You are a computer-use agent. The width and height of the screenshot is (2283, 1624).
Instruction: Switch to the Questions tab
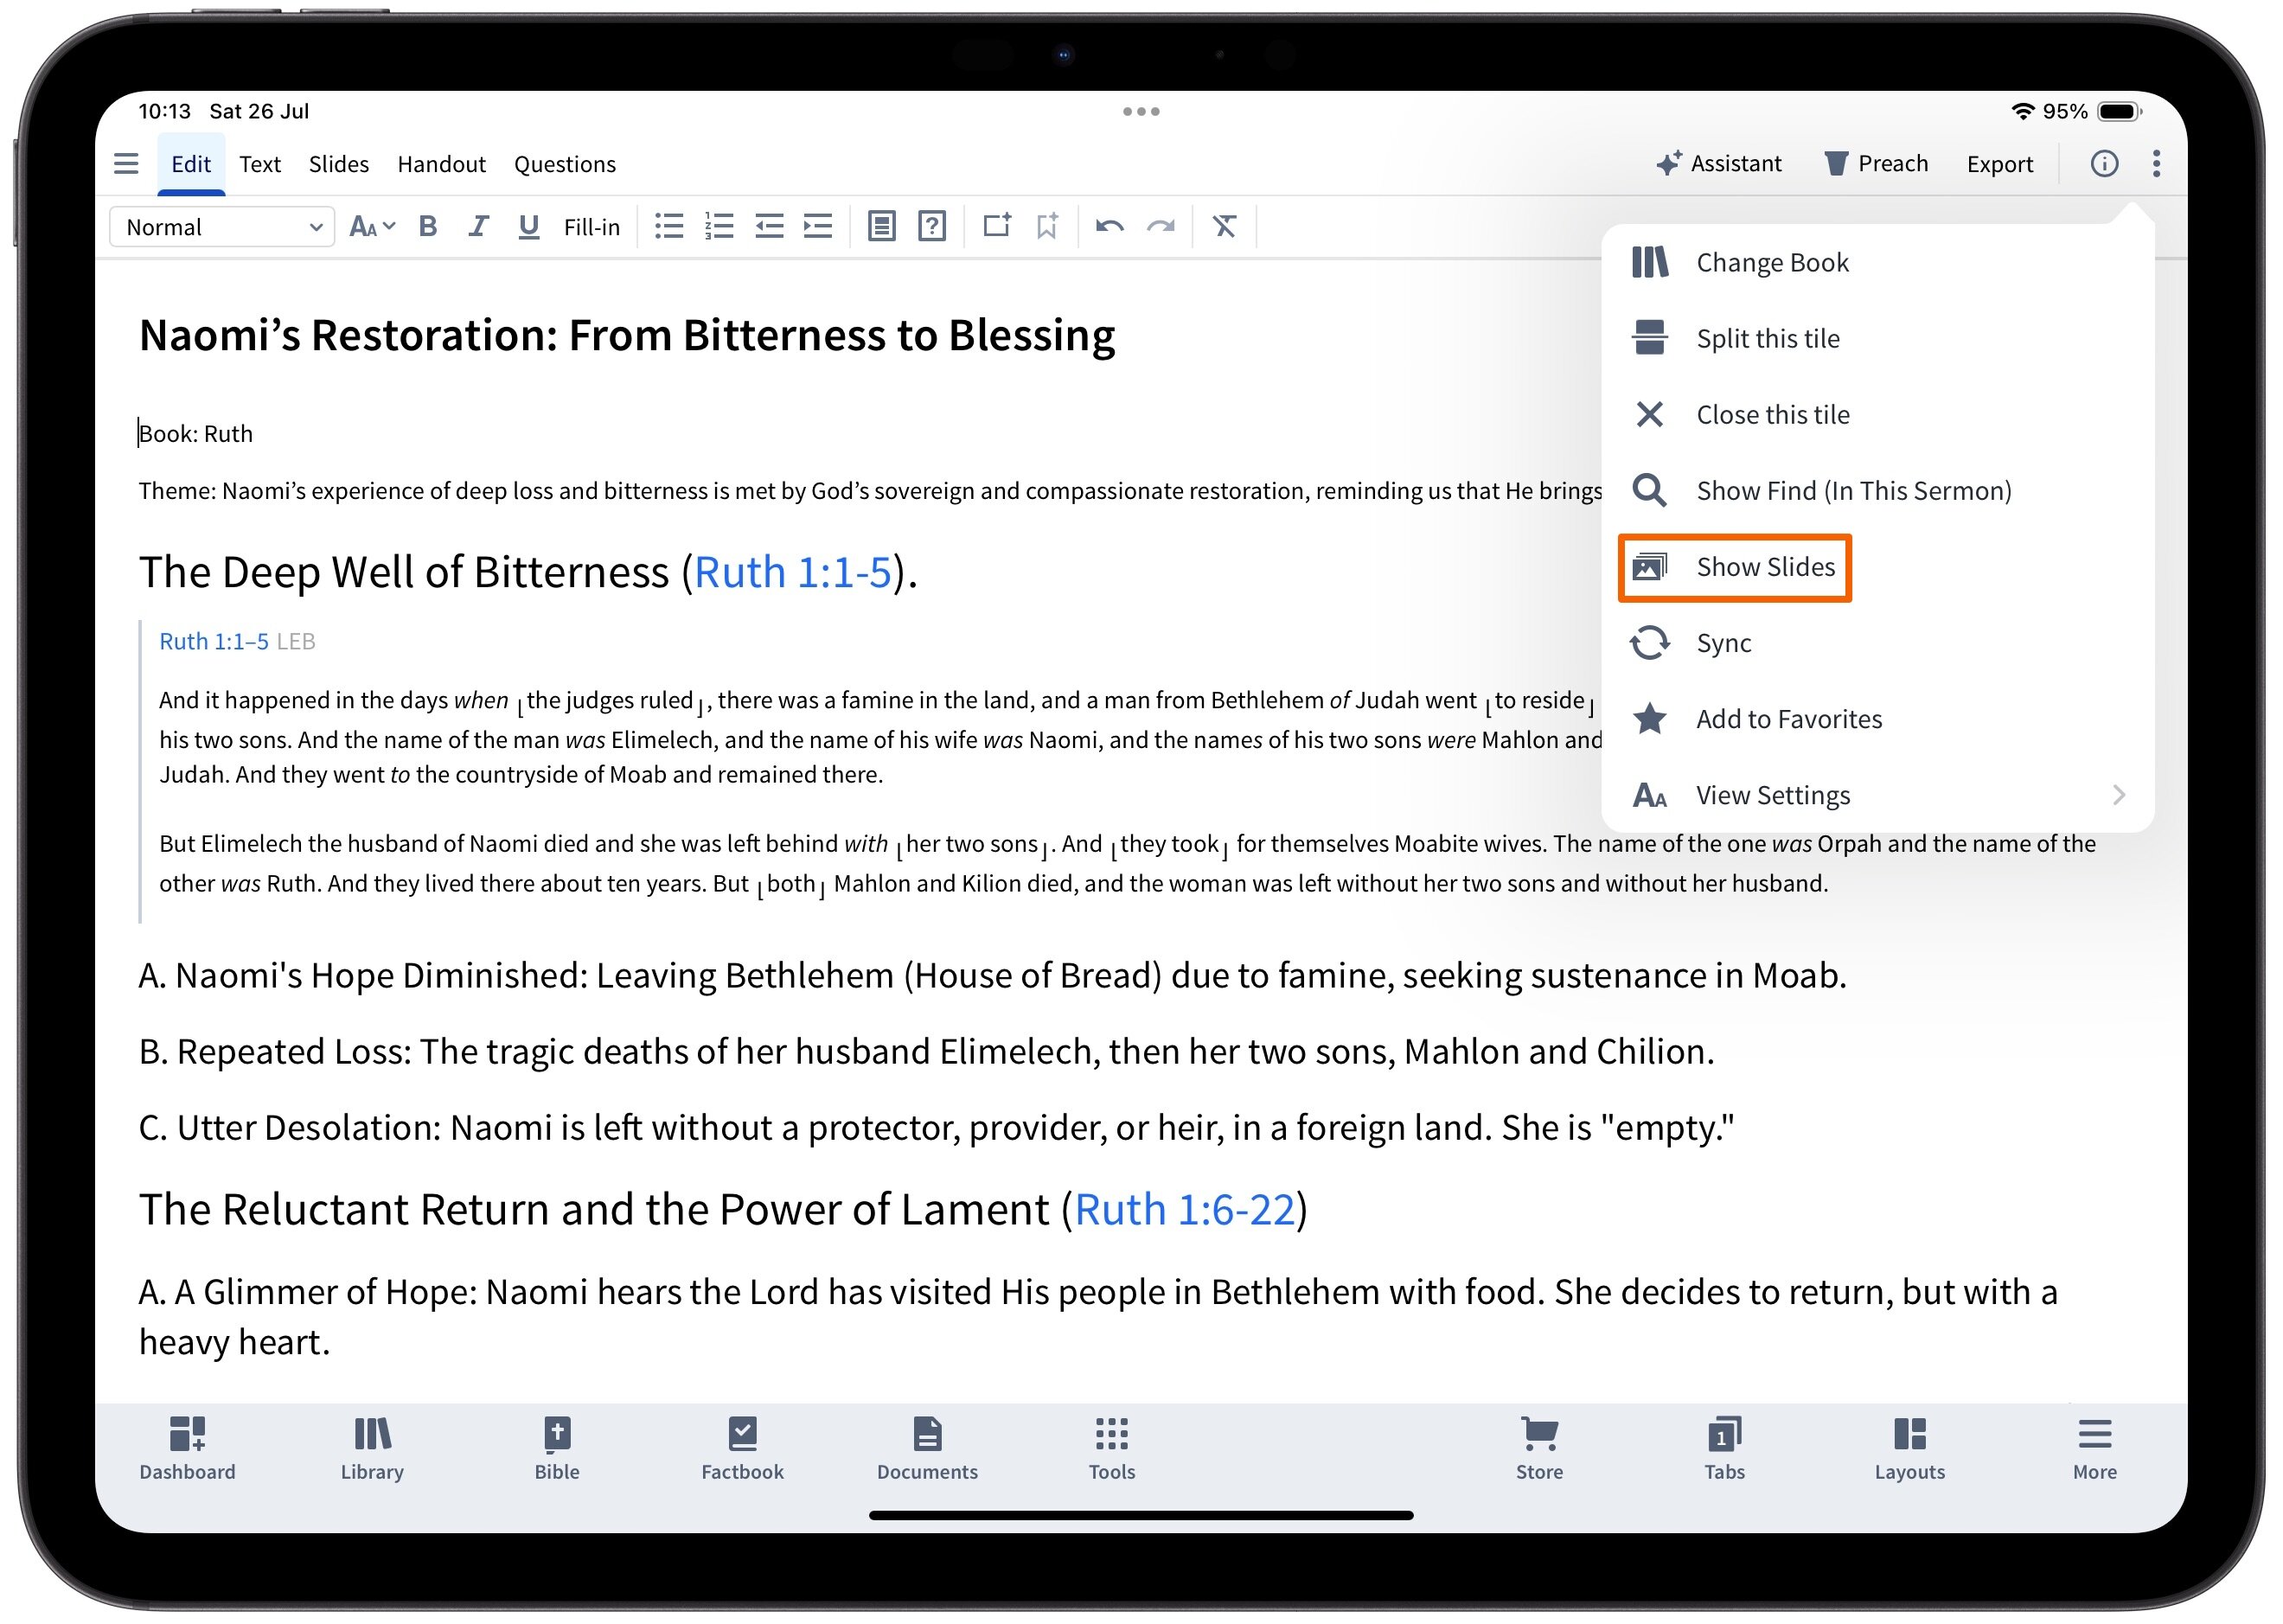click(x=564, y=164)
